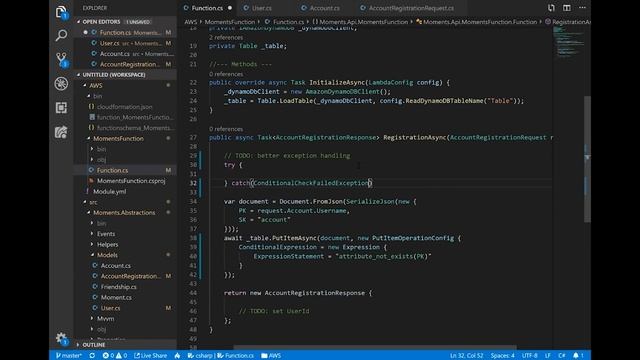640x360 pixels.
Task: Switch to the AccountRegistrationRequest.cs tab
Action: pos(411,8)
